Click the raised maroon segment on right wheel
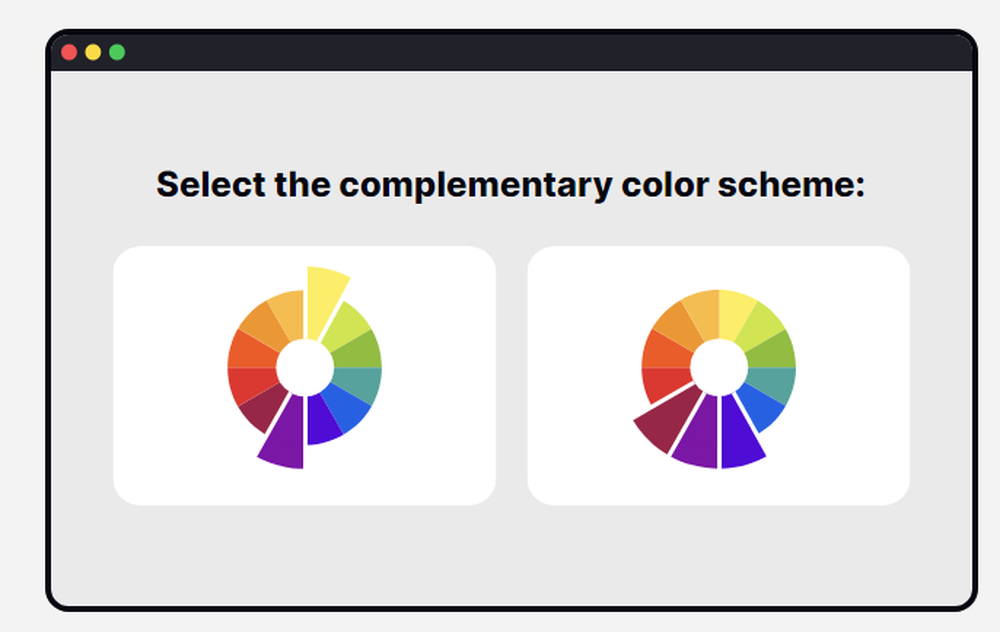This screenshot has height=632, width=1000. pos(666,420)
